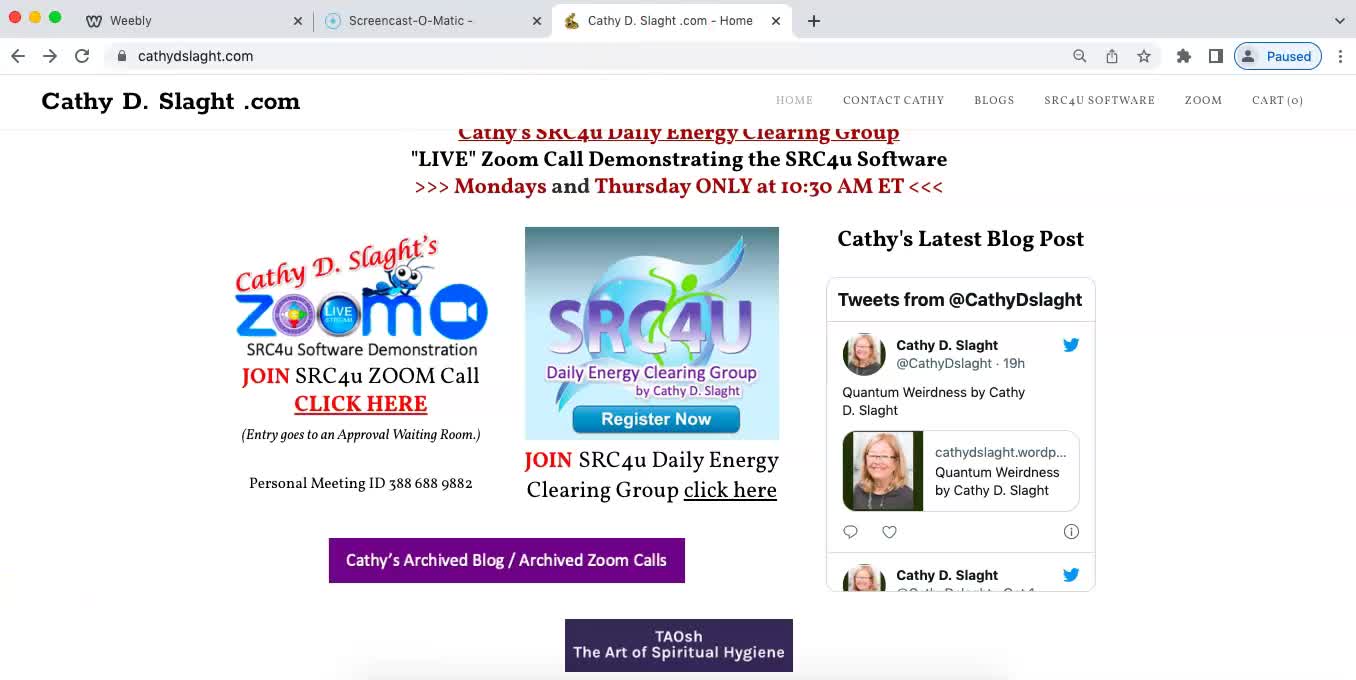This screenshot has width=1356, height=680.
Task: Click '(Entry goes to an Approval Waiting Room.)' text
Action: coord(361,435)
